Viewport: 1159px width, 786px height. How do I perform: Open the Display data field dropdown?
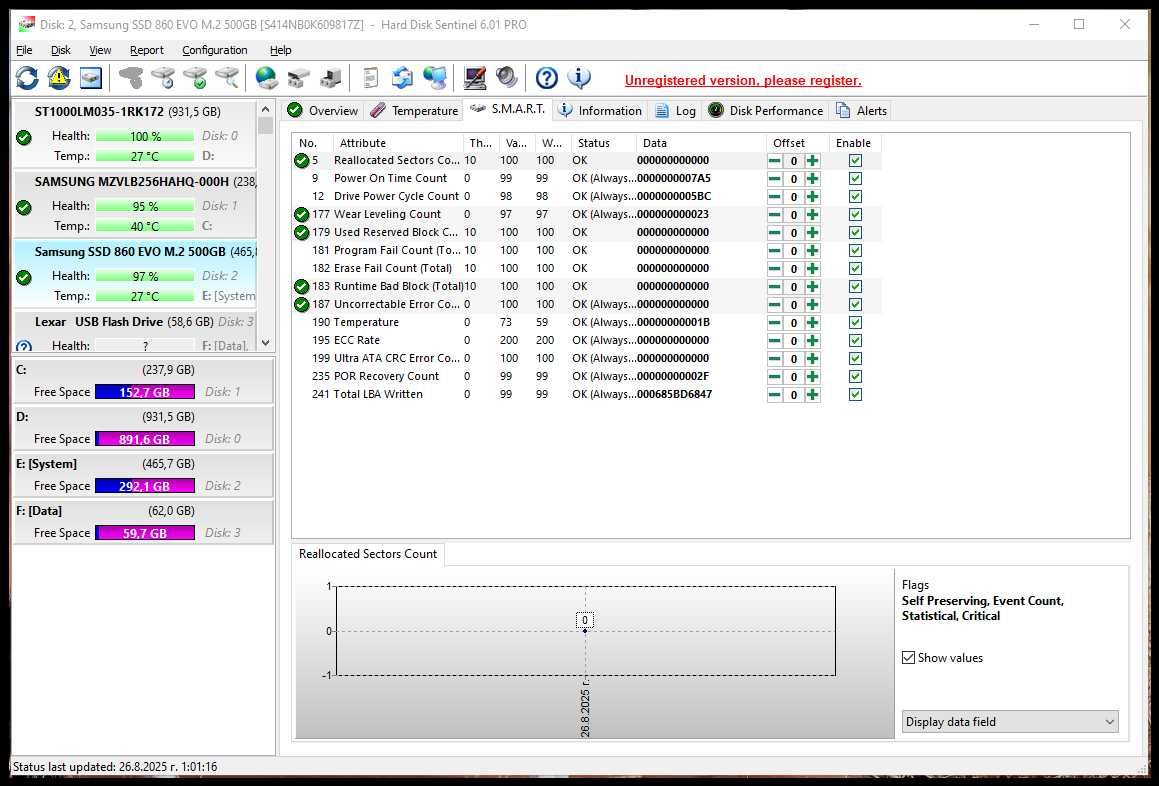[1010, 722]
